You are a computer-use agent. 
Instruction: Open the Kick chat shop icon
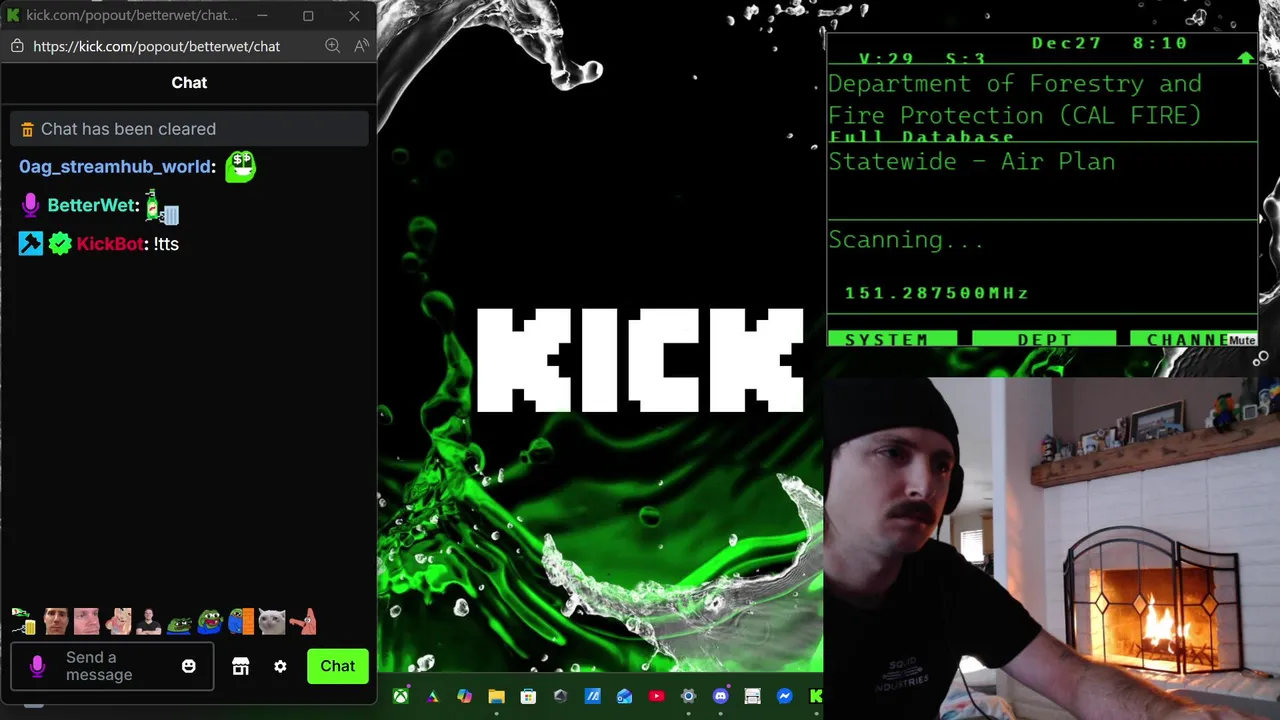[x=240, y=666]
